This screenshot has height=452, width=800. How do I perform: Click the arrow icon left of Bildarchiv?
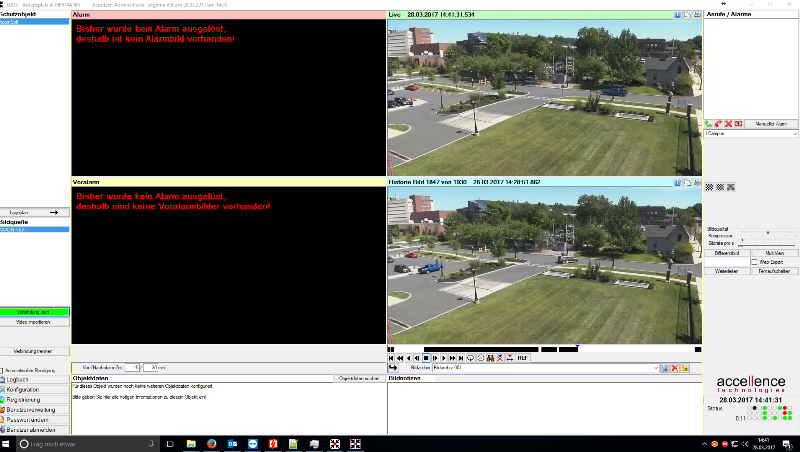[393, 368]
